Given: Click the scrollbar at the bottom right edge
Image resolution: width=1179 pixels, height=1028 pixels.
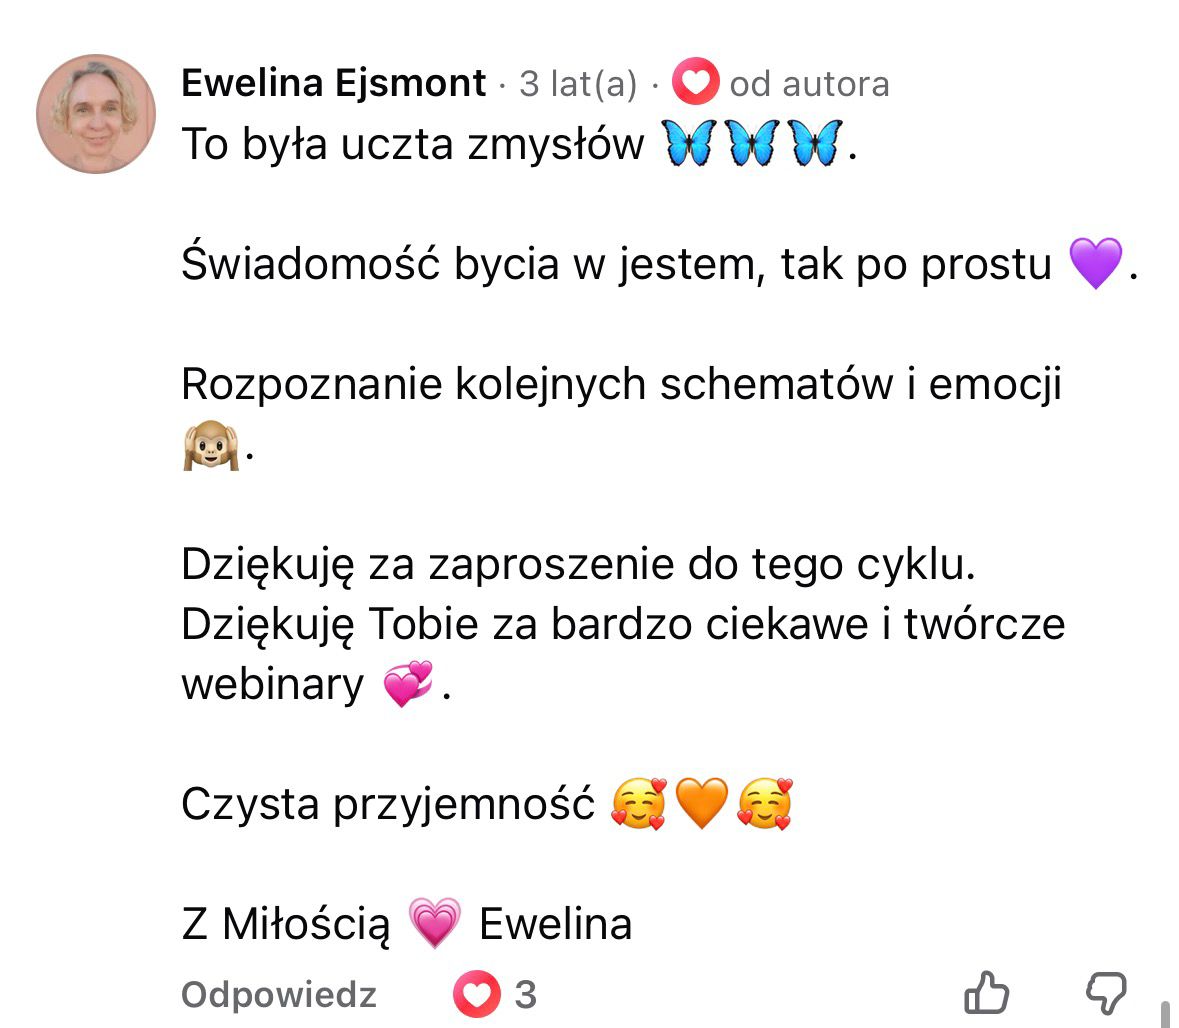Looking at the screenshot, I should (x=1166, y=1012).
